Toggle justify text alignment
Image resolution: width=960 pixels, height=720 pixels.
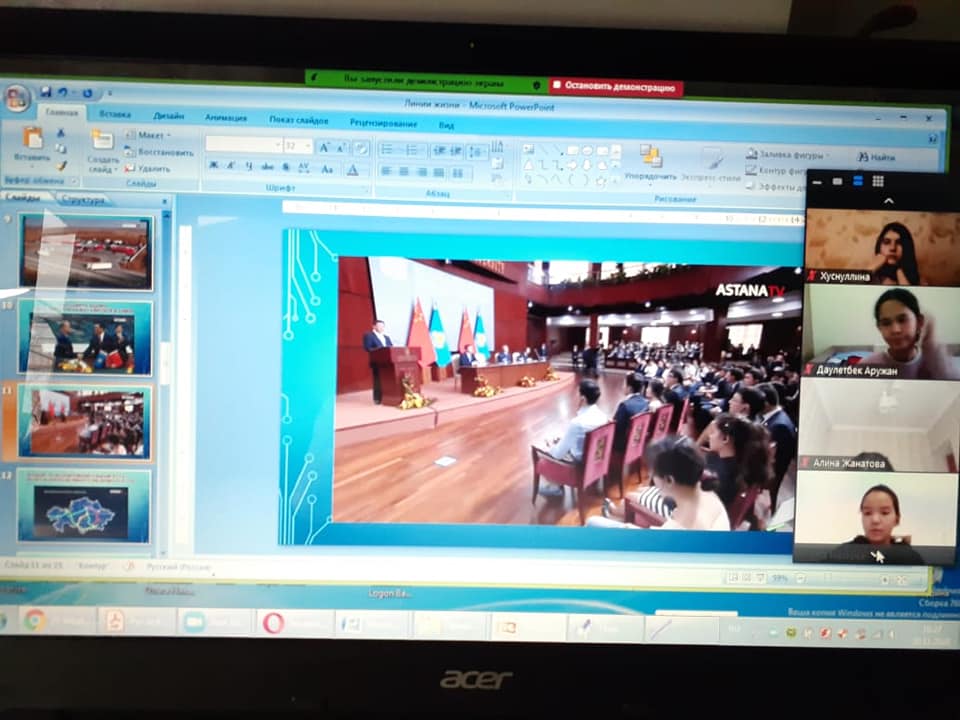[x=439, y=173]
